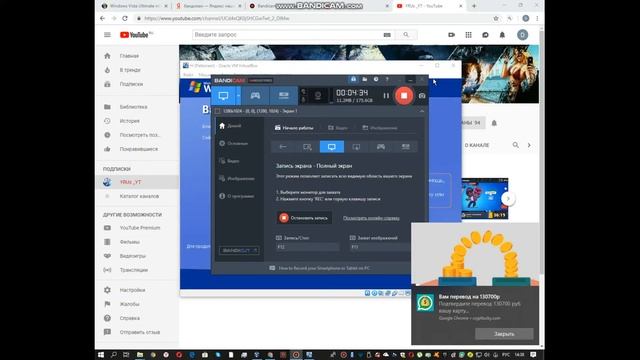Toggle the Bandicam webcam overlay icon
Screen dimensions: 640x360
point(318,96)
